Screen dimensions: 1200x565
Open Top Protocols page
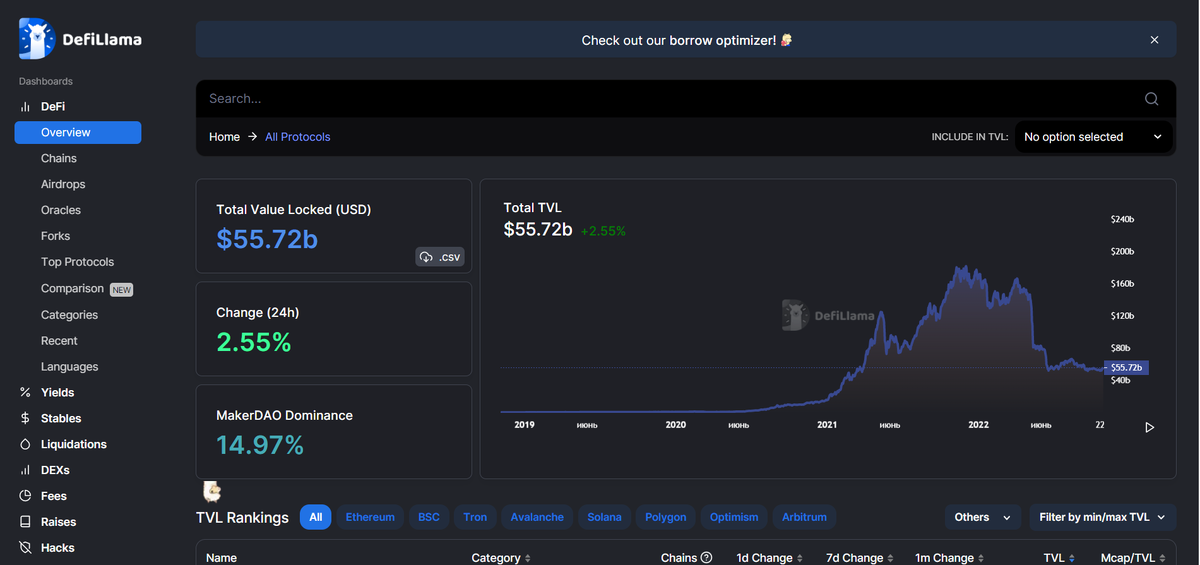tap(78, 262)
